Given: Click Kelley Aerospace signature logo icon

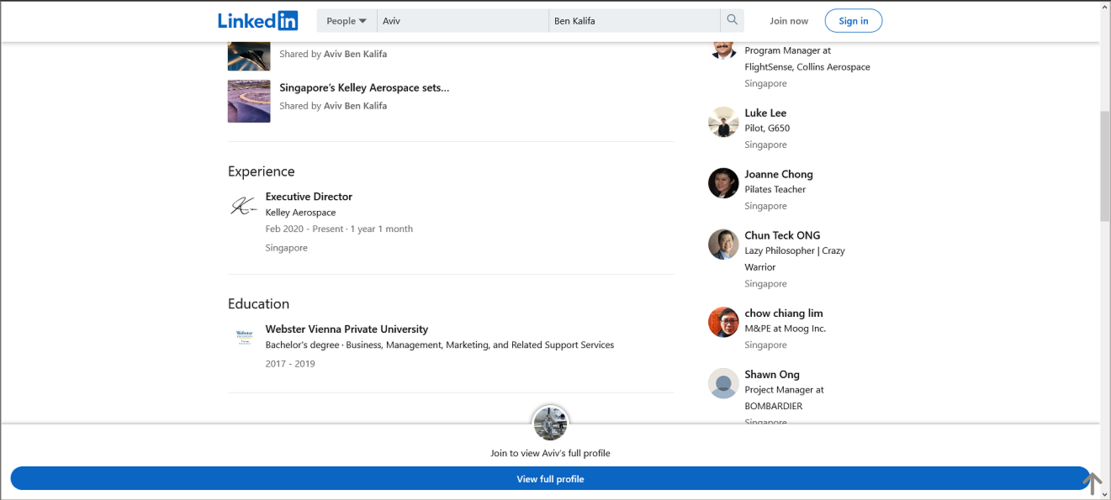Looking at the screenshot, I should tap(243, 206).
